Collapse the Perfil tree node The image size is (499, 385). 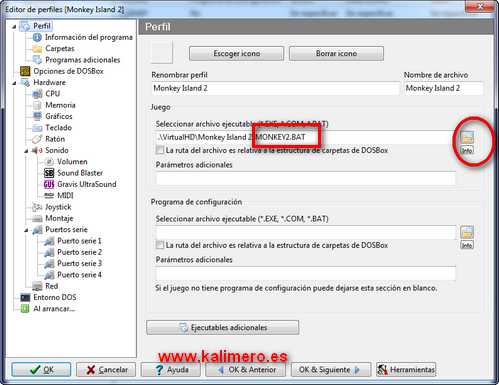(14, 27)
